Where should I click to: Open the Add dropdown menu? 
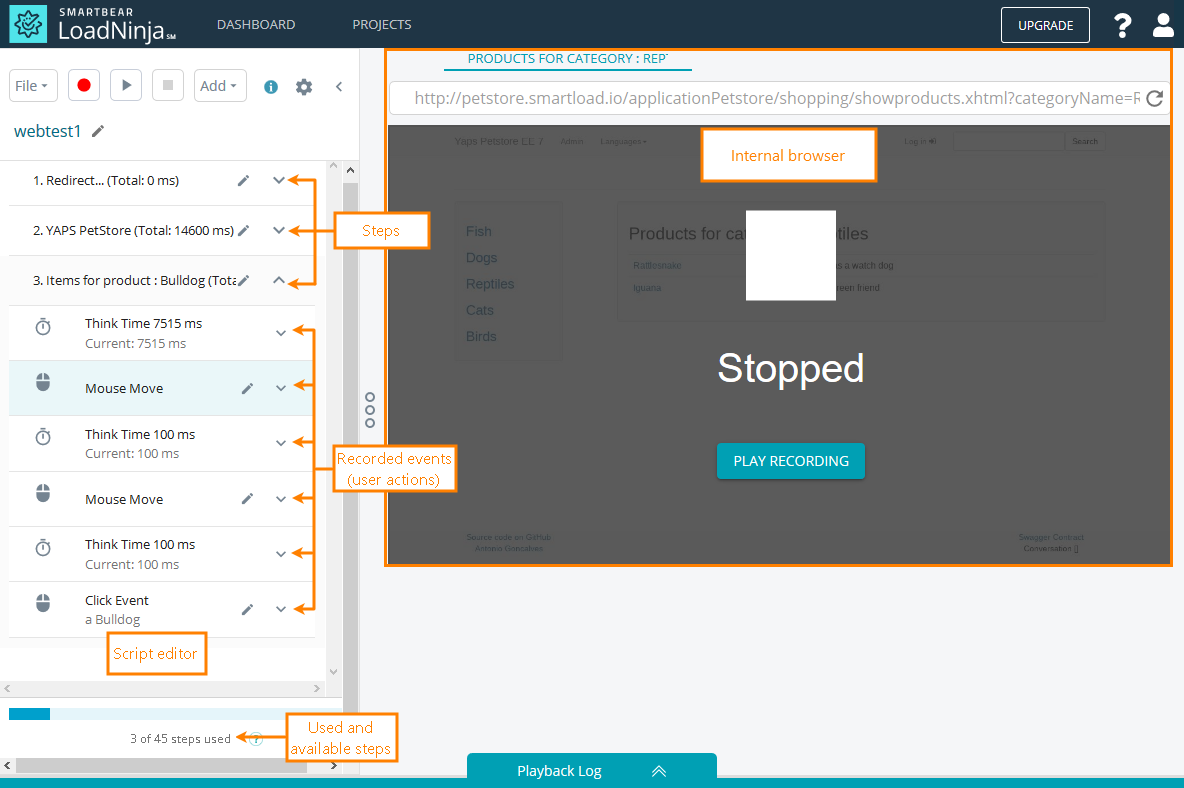[x=220, y=86]
